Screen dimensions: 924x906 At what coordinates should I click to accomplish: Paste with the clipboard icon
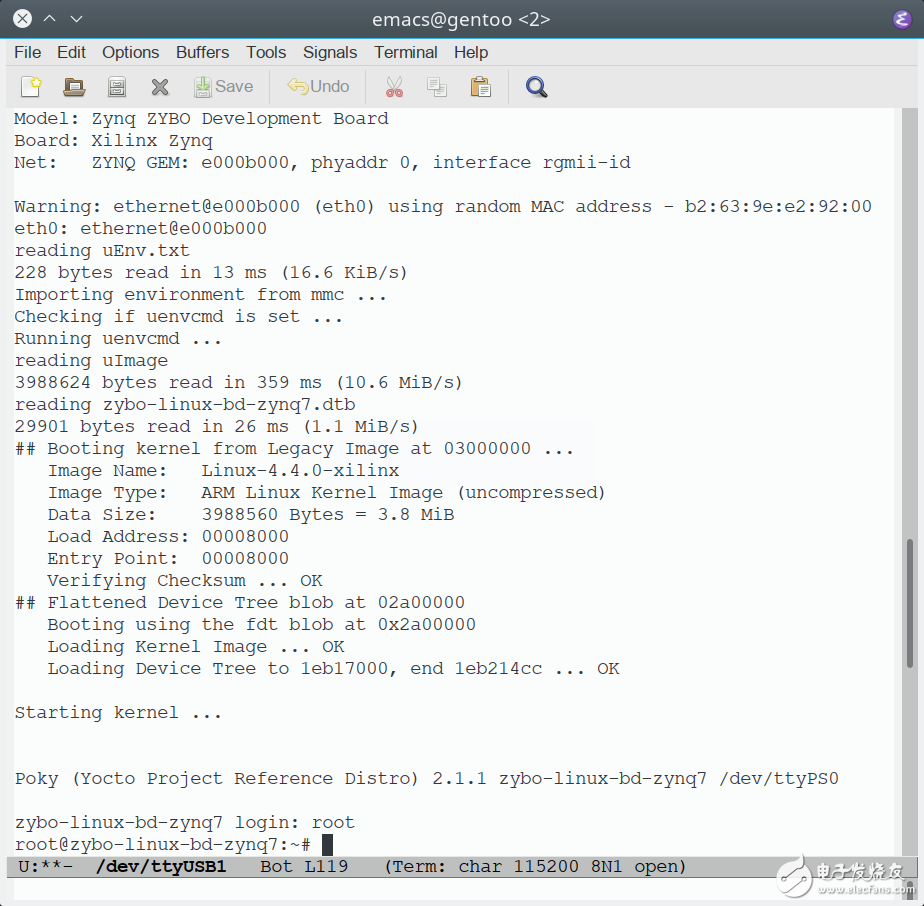[481, 87]
